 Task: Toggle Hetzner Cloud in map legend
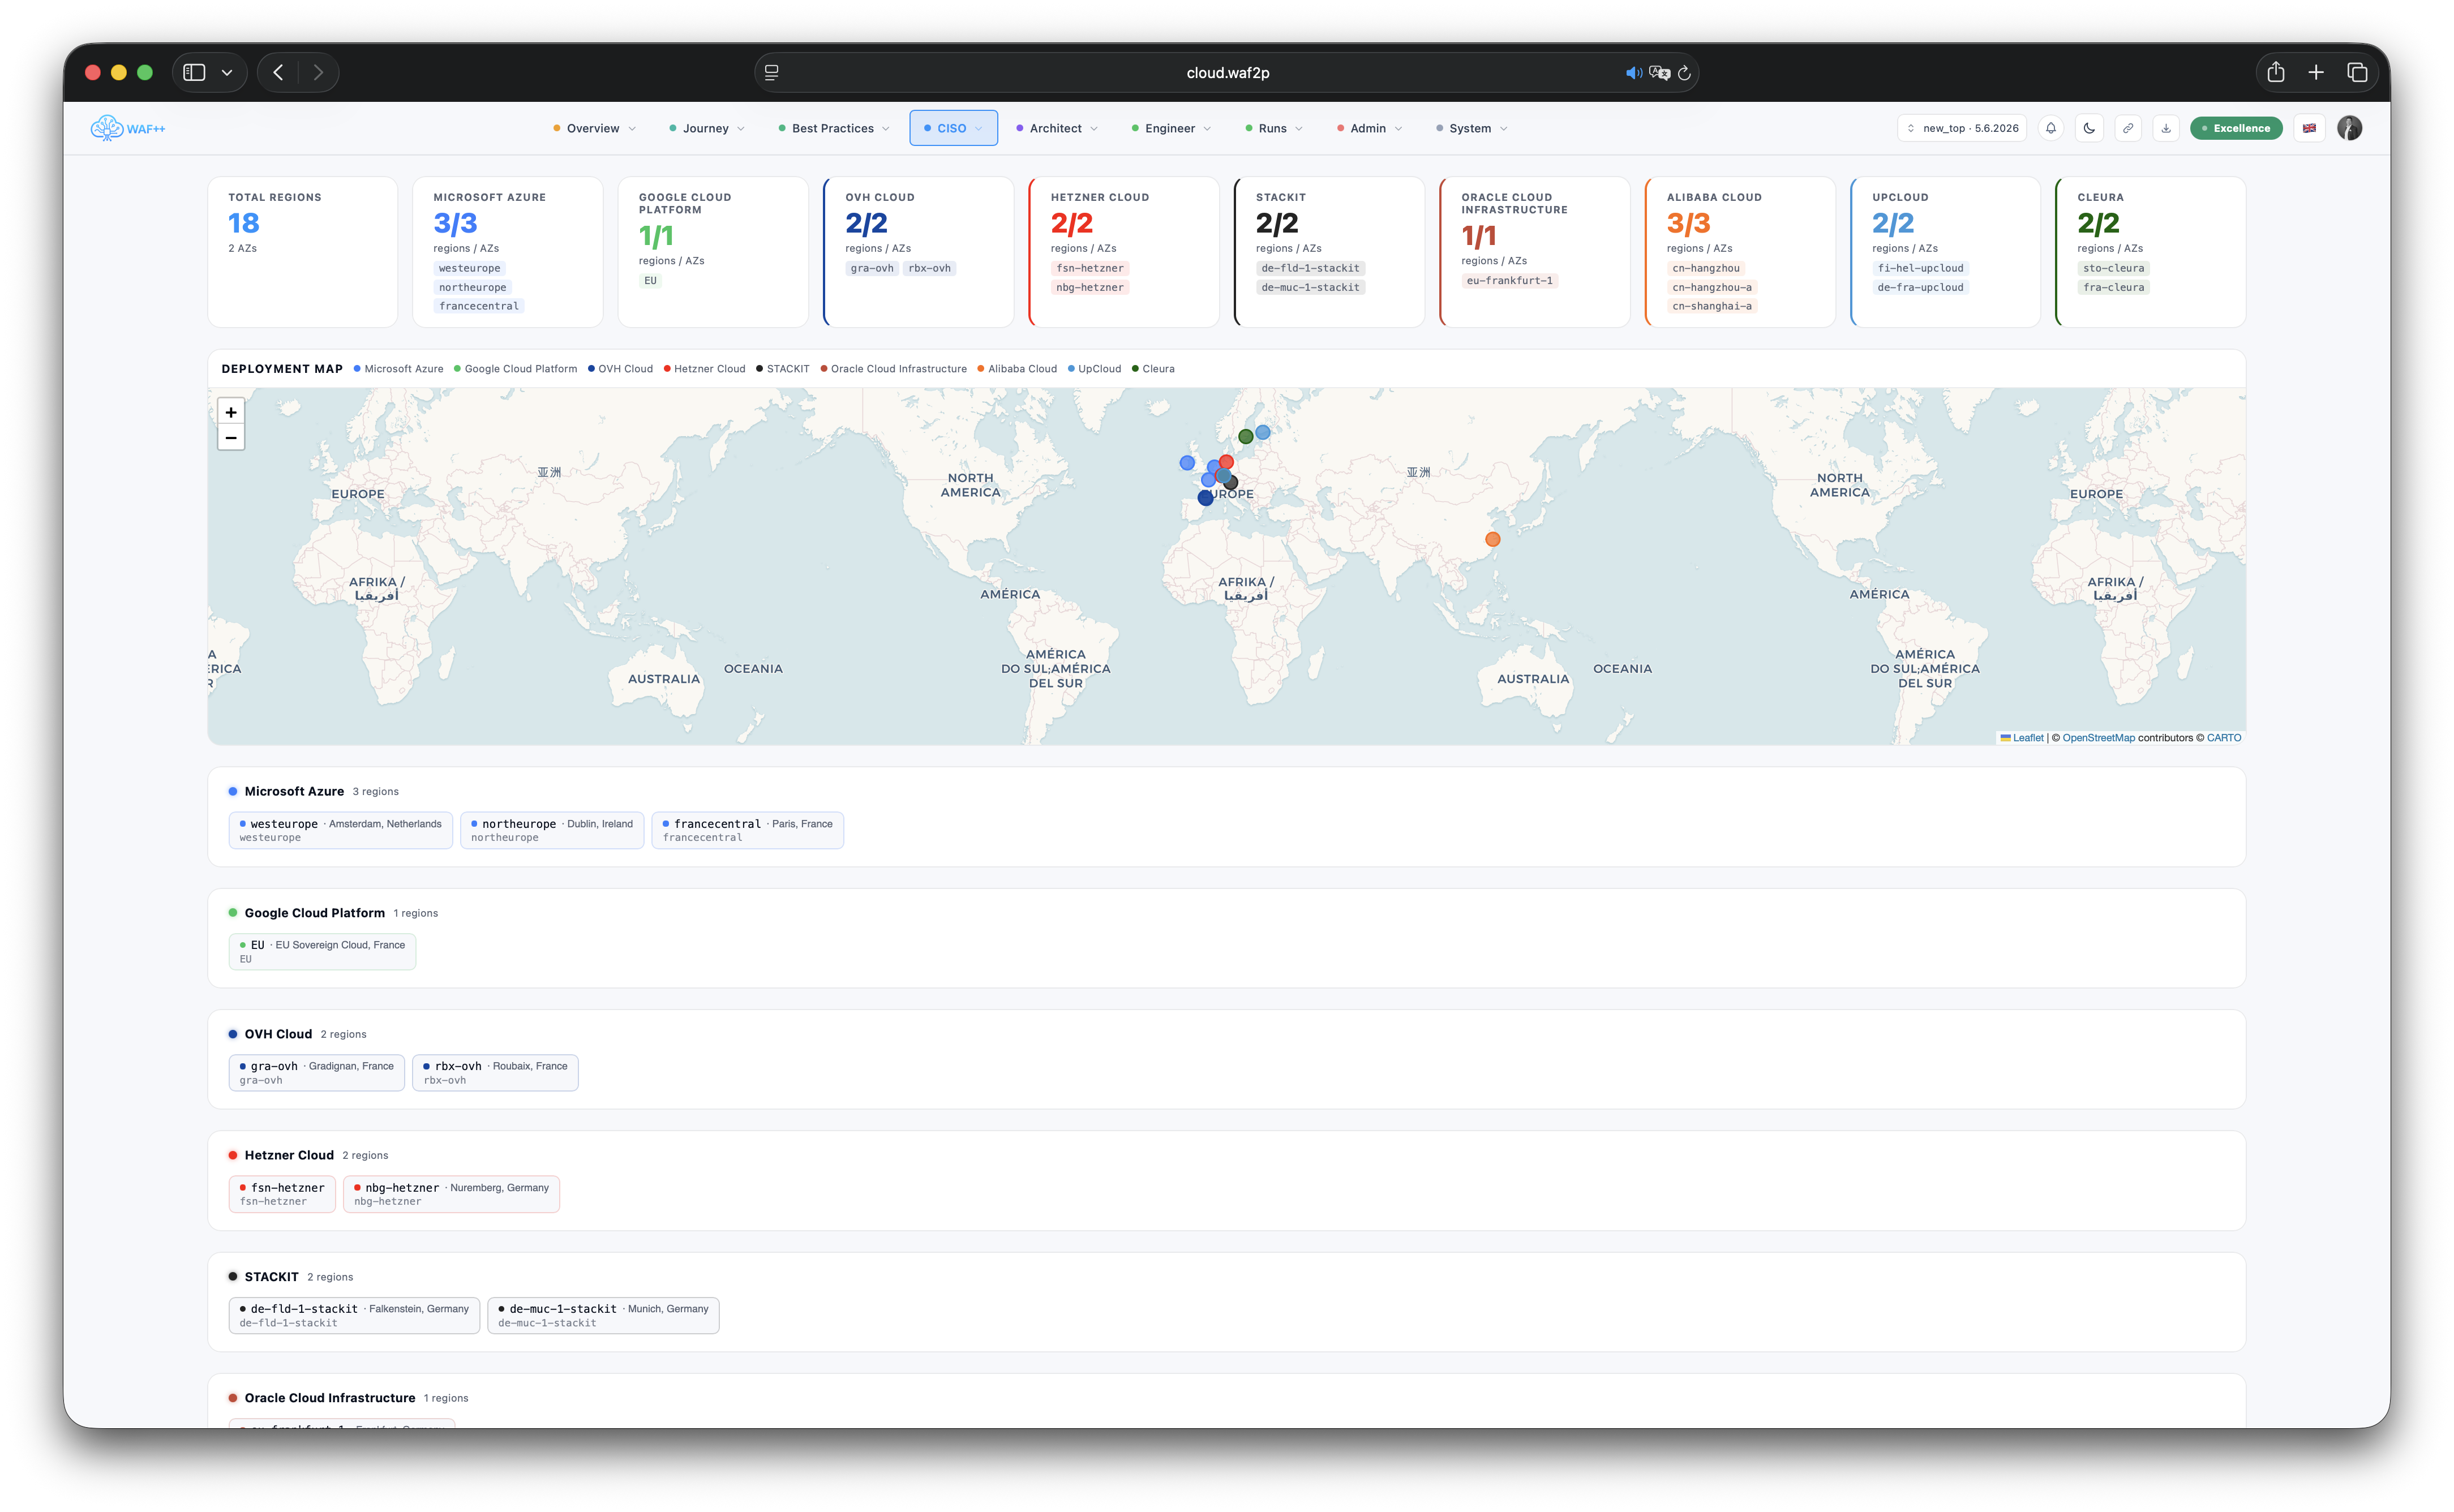pyautogui.click(x=704, y=369)
